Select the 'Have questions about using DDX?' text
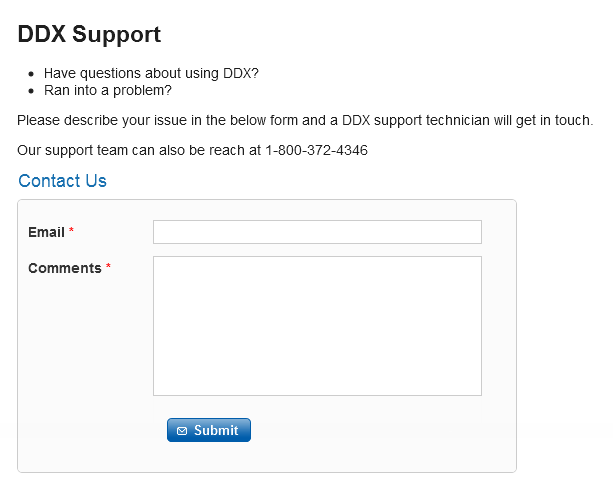Viewport: 613px width, 480px height. [x=151, y=73]
